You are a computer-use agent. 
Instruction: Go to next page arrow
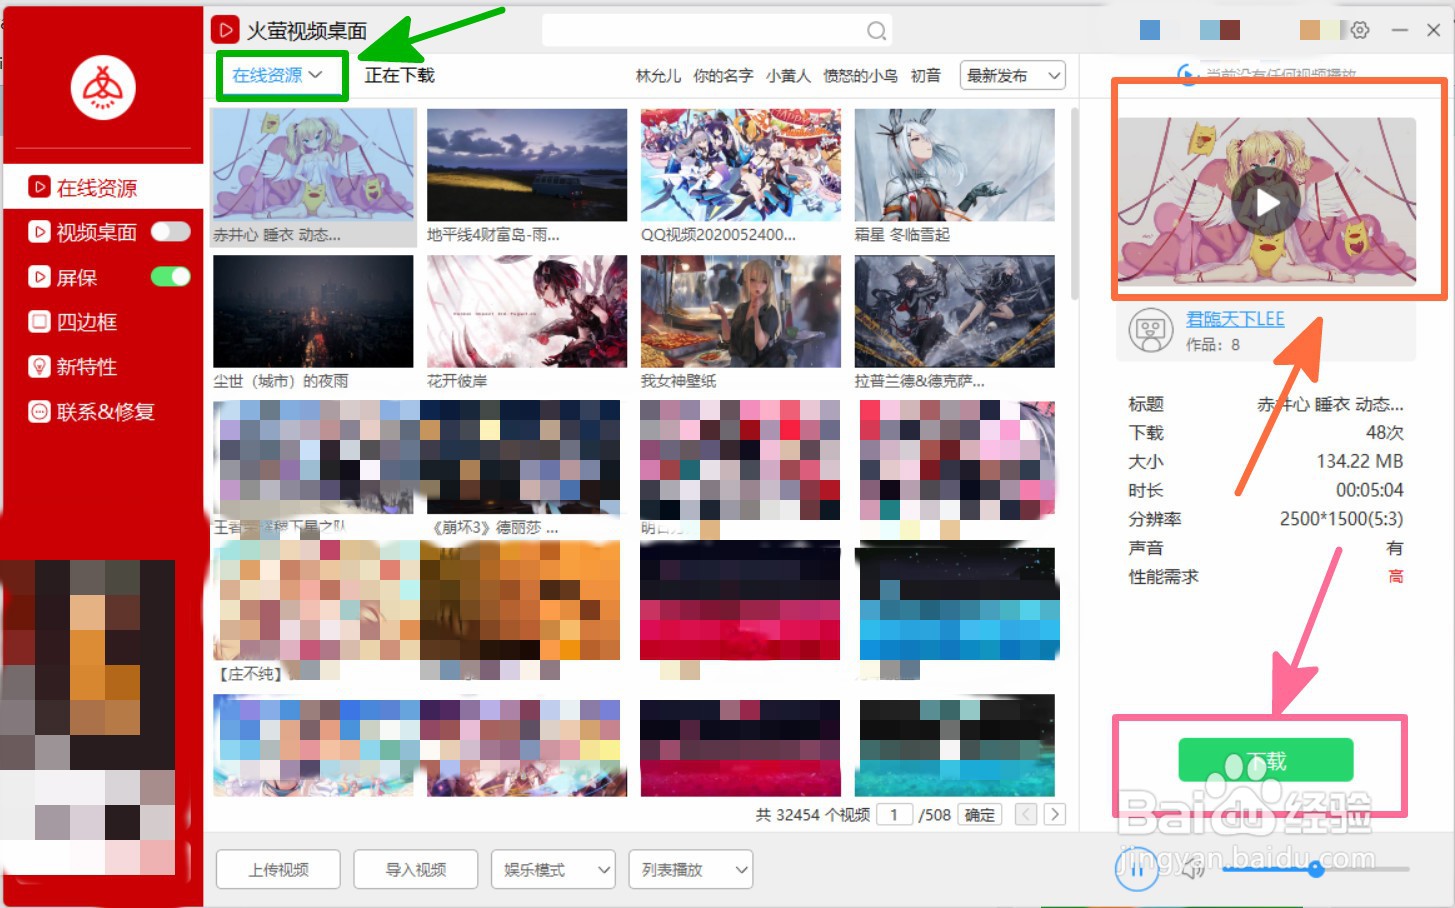1054,814
